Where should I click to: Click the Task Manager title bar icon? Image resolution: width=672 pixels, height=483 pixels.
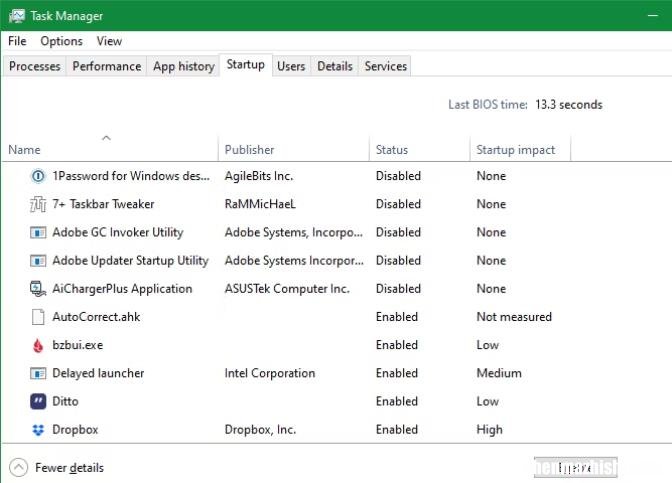[x=17, y=16]
